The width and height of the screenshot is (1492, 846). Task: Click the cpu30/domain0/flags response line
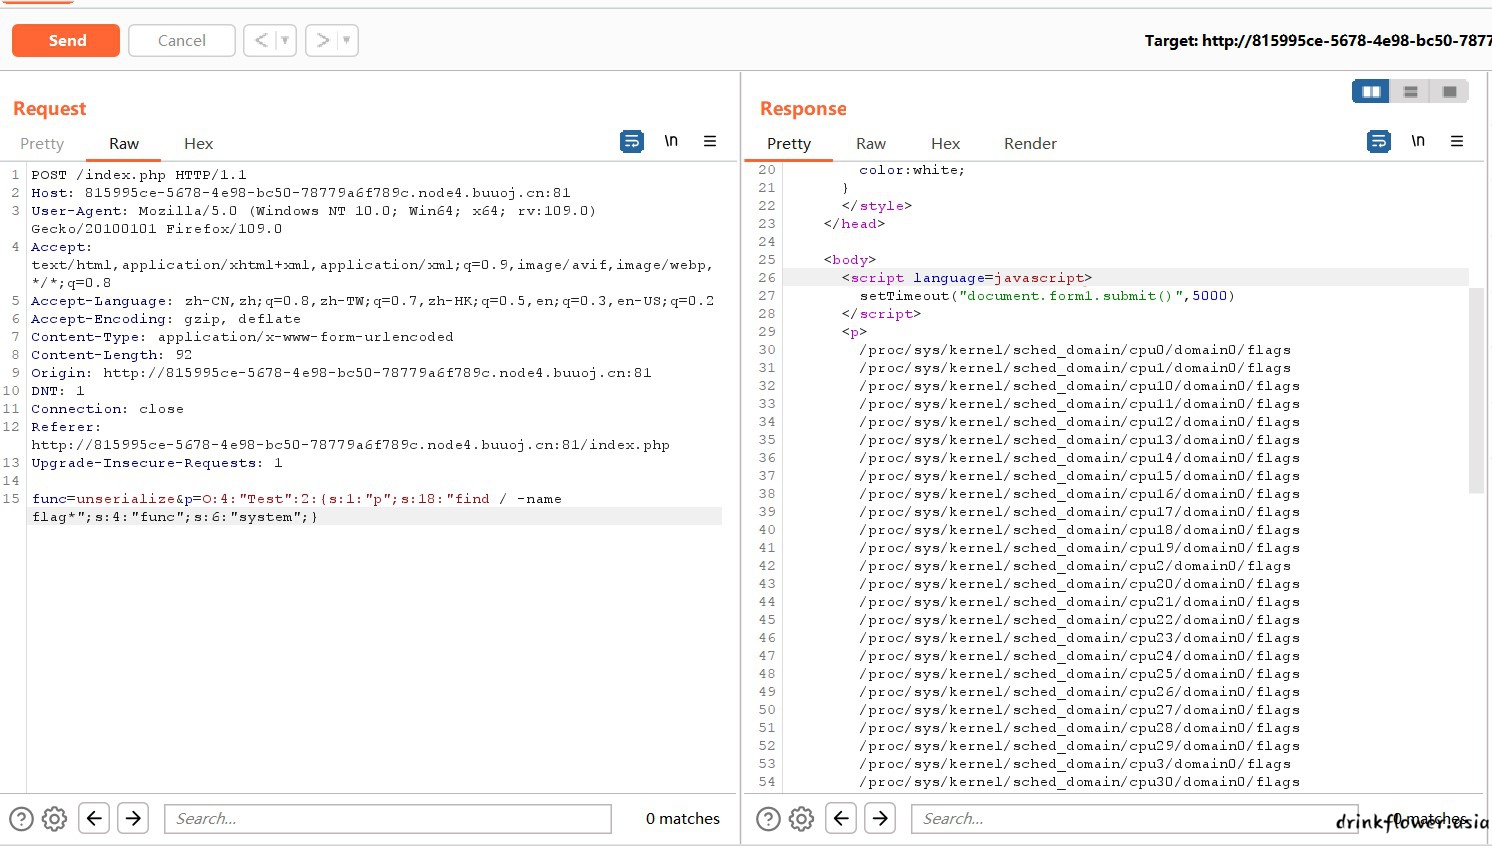coord(1079,782)
